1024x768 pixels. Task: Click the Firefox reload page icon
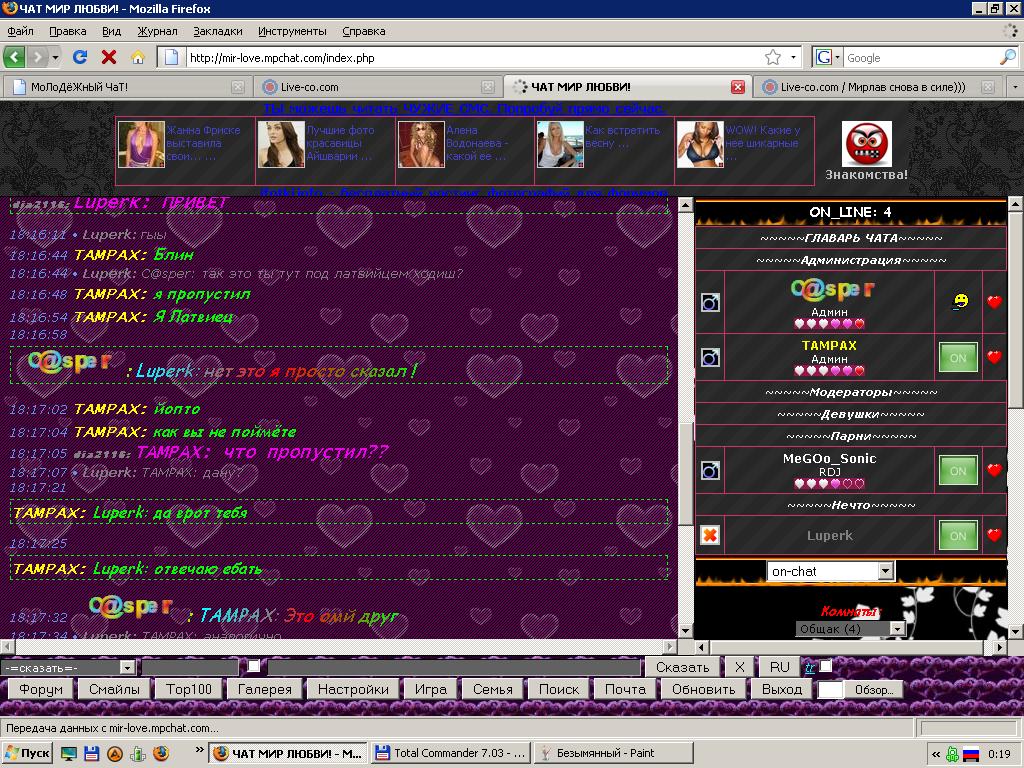[80, 57]
